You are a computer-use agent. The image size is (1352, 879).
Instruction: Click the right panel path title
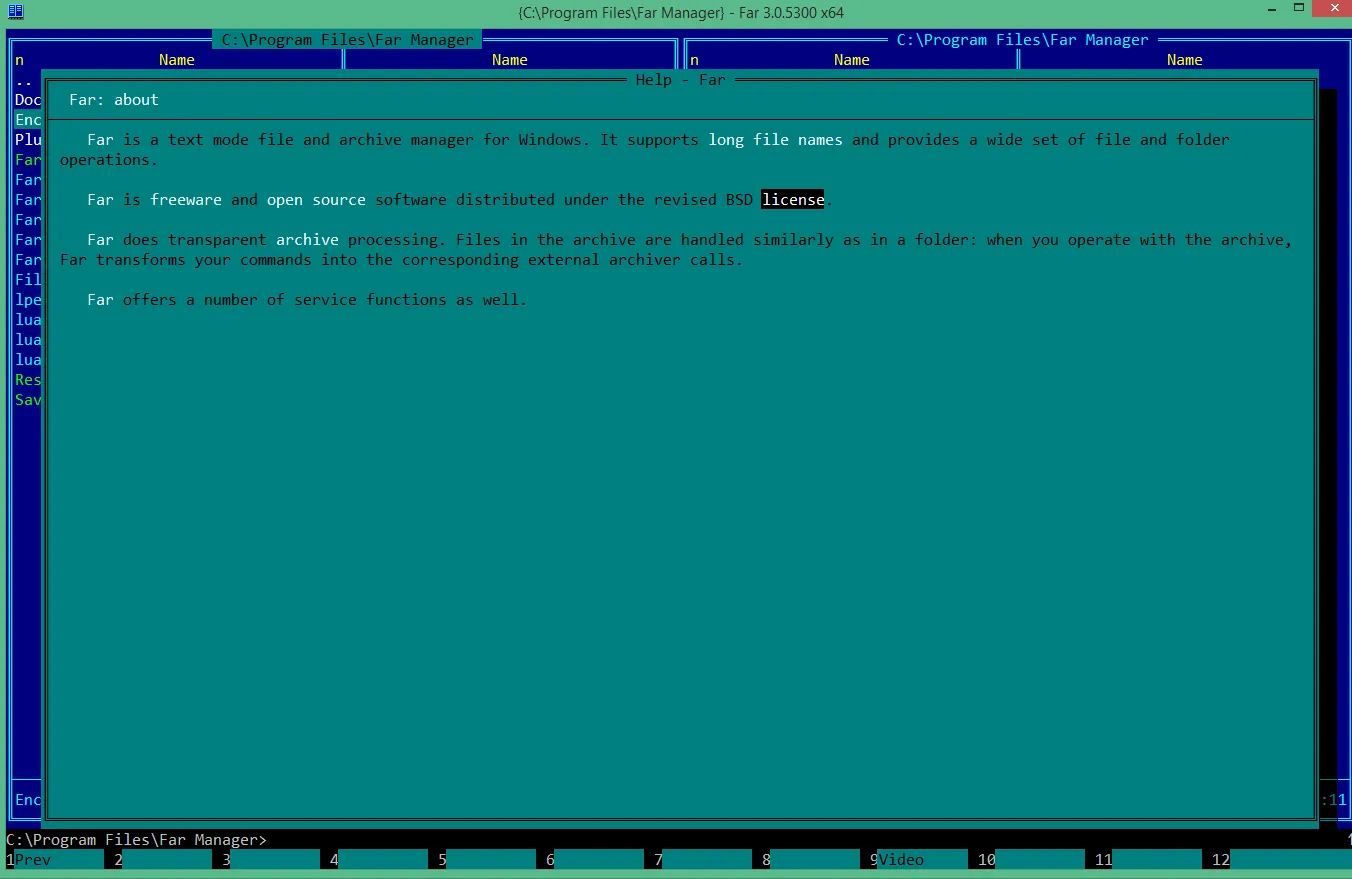tap(1022, 40)
